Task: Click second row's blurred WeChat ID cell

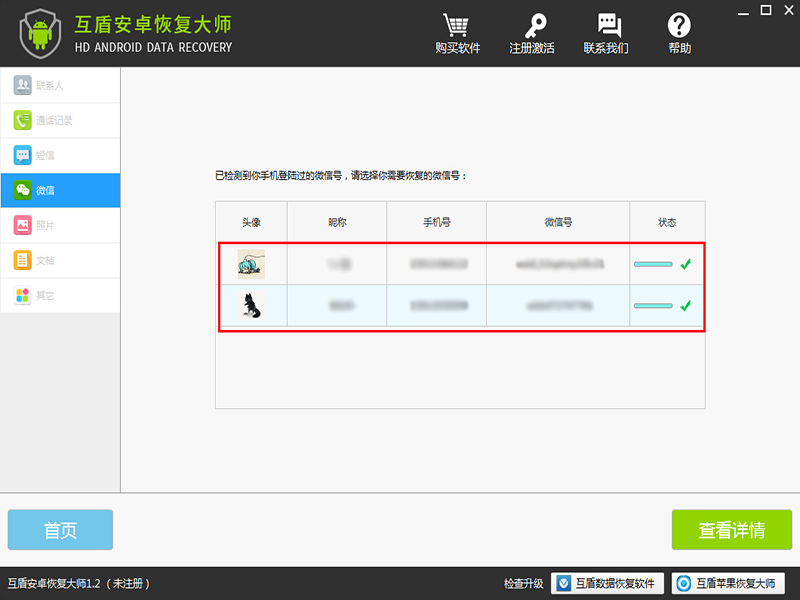Action: coord(558,306)
